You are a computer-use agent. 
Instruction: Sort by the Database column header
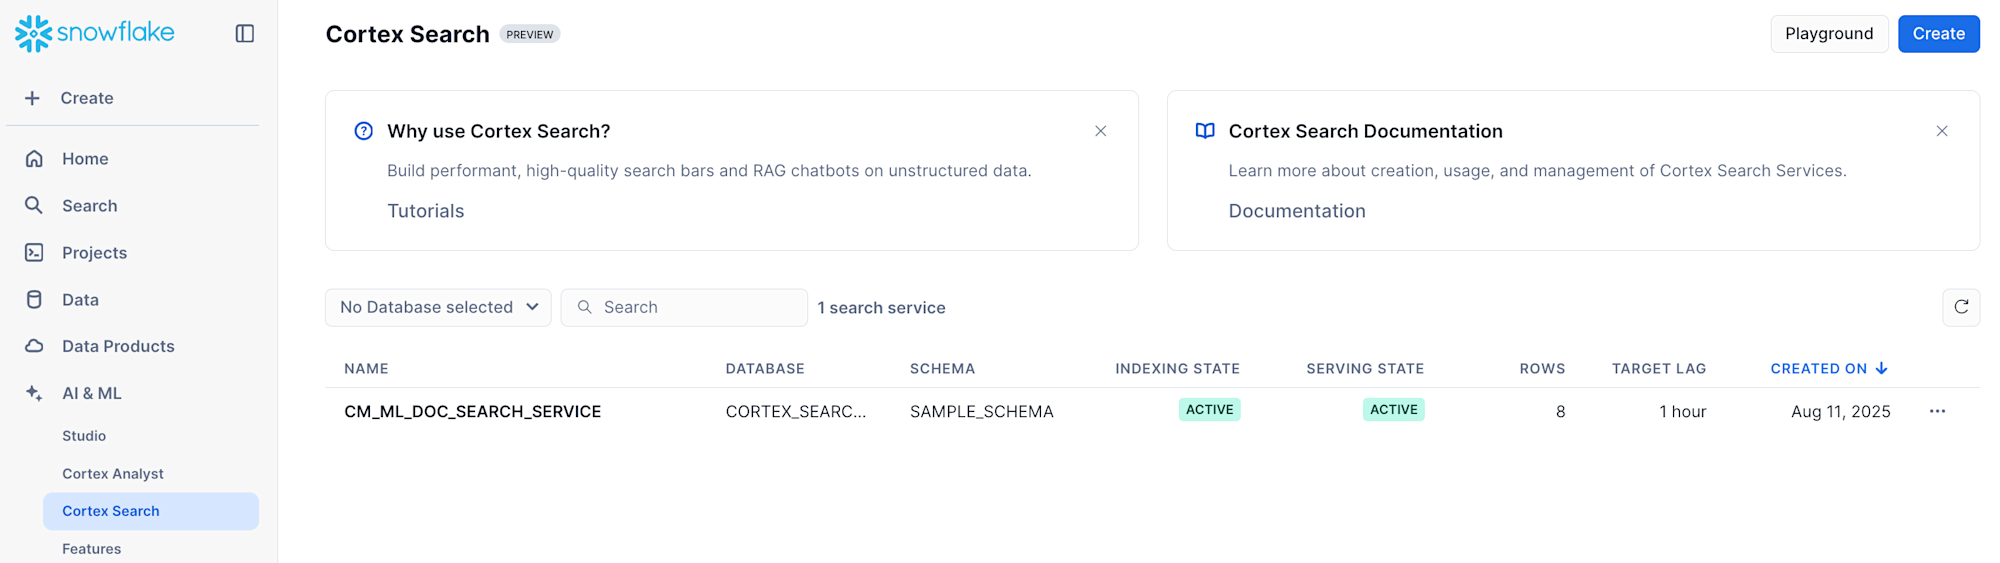tap(765, 369)
